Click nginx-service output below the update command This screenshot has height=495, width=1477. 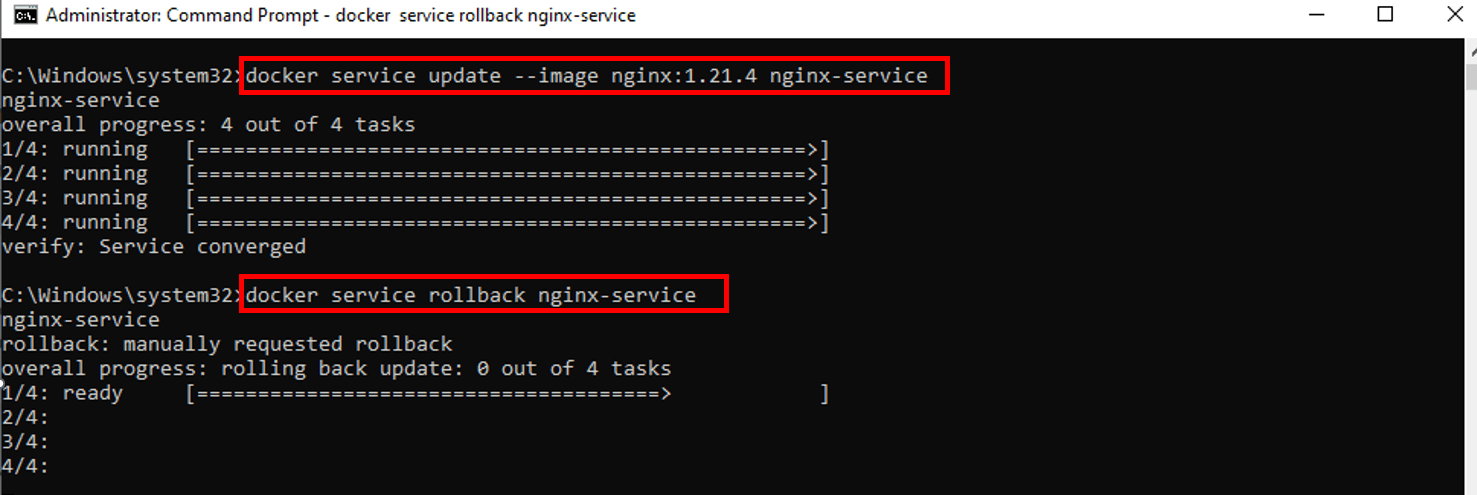[80, 100]
